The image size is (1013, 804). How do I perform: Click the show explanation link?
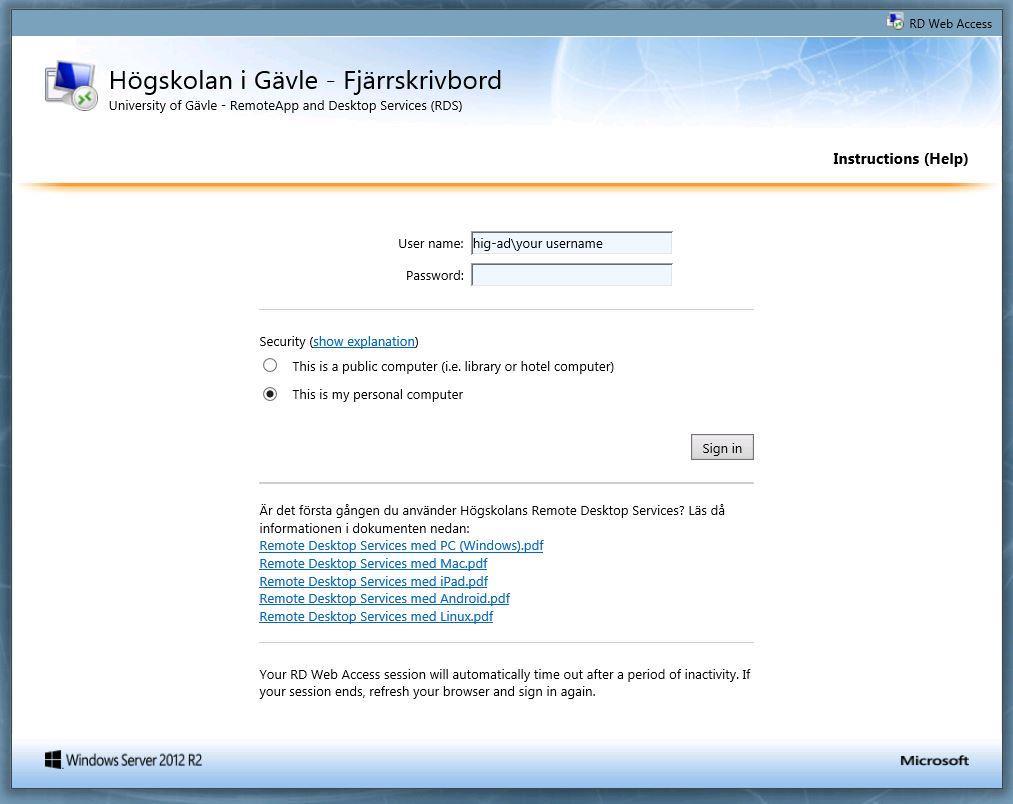point(364,341)
